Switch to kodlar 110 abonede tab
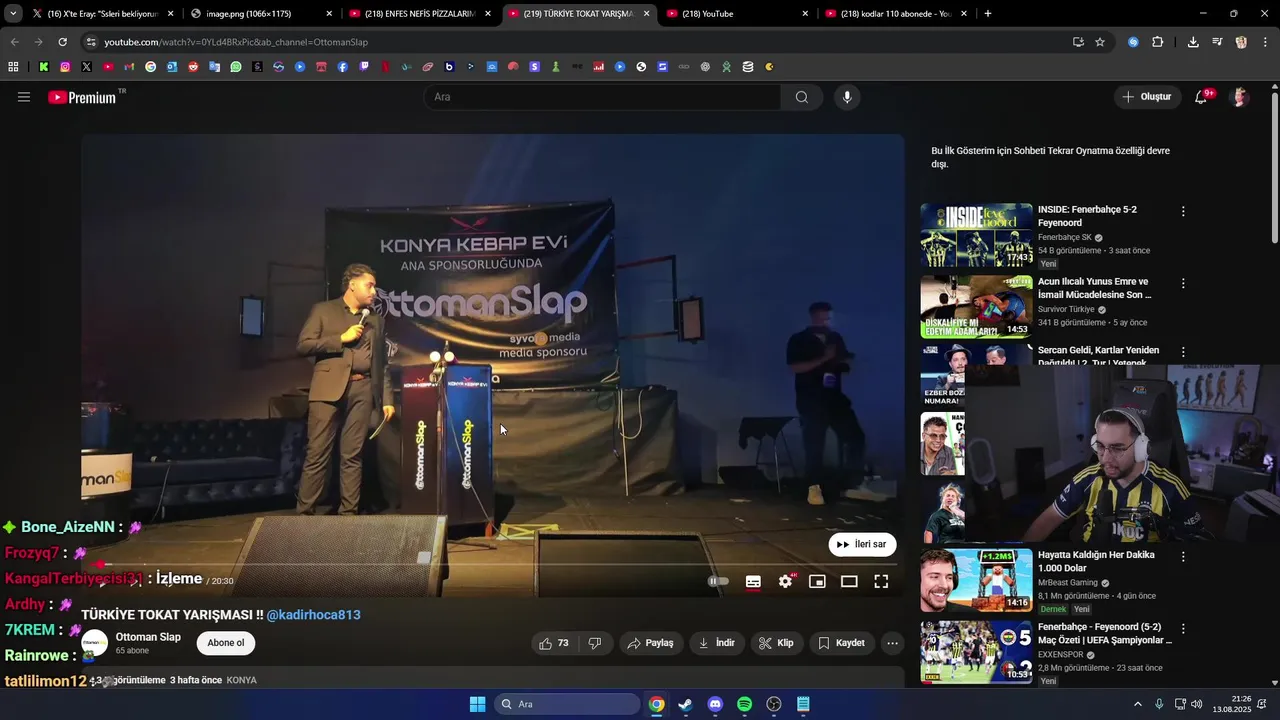1280x720 pixels. click(x=896, y=14)
